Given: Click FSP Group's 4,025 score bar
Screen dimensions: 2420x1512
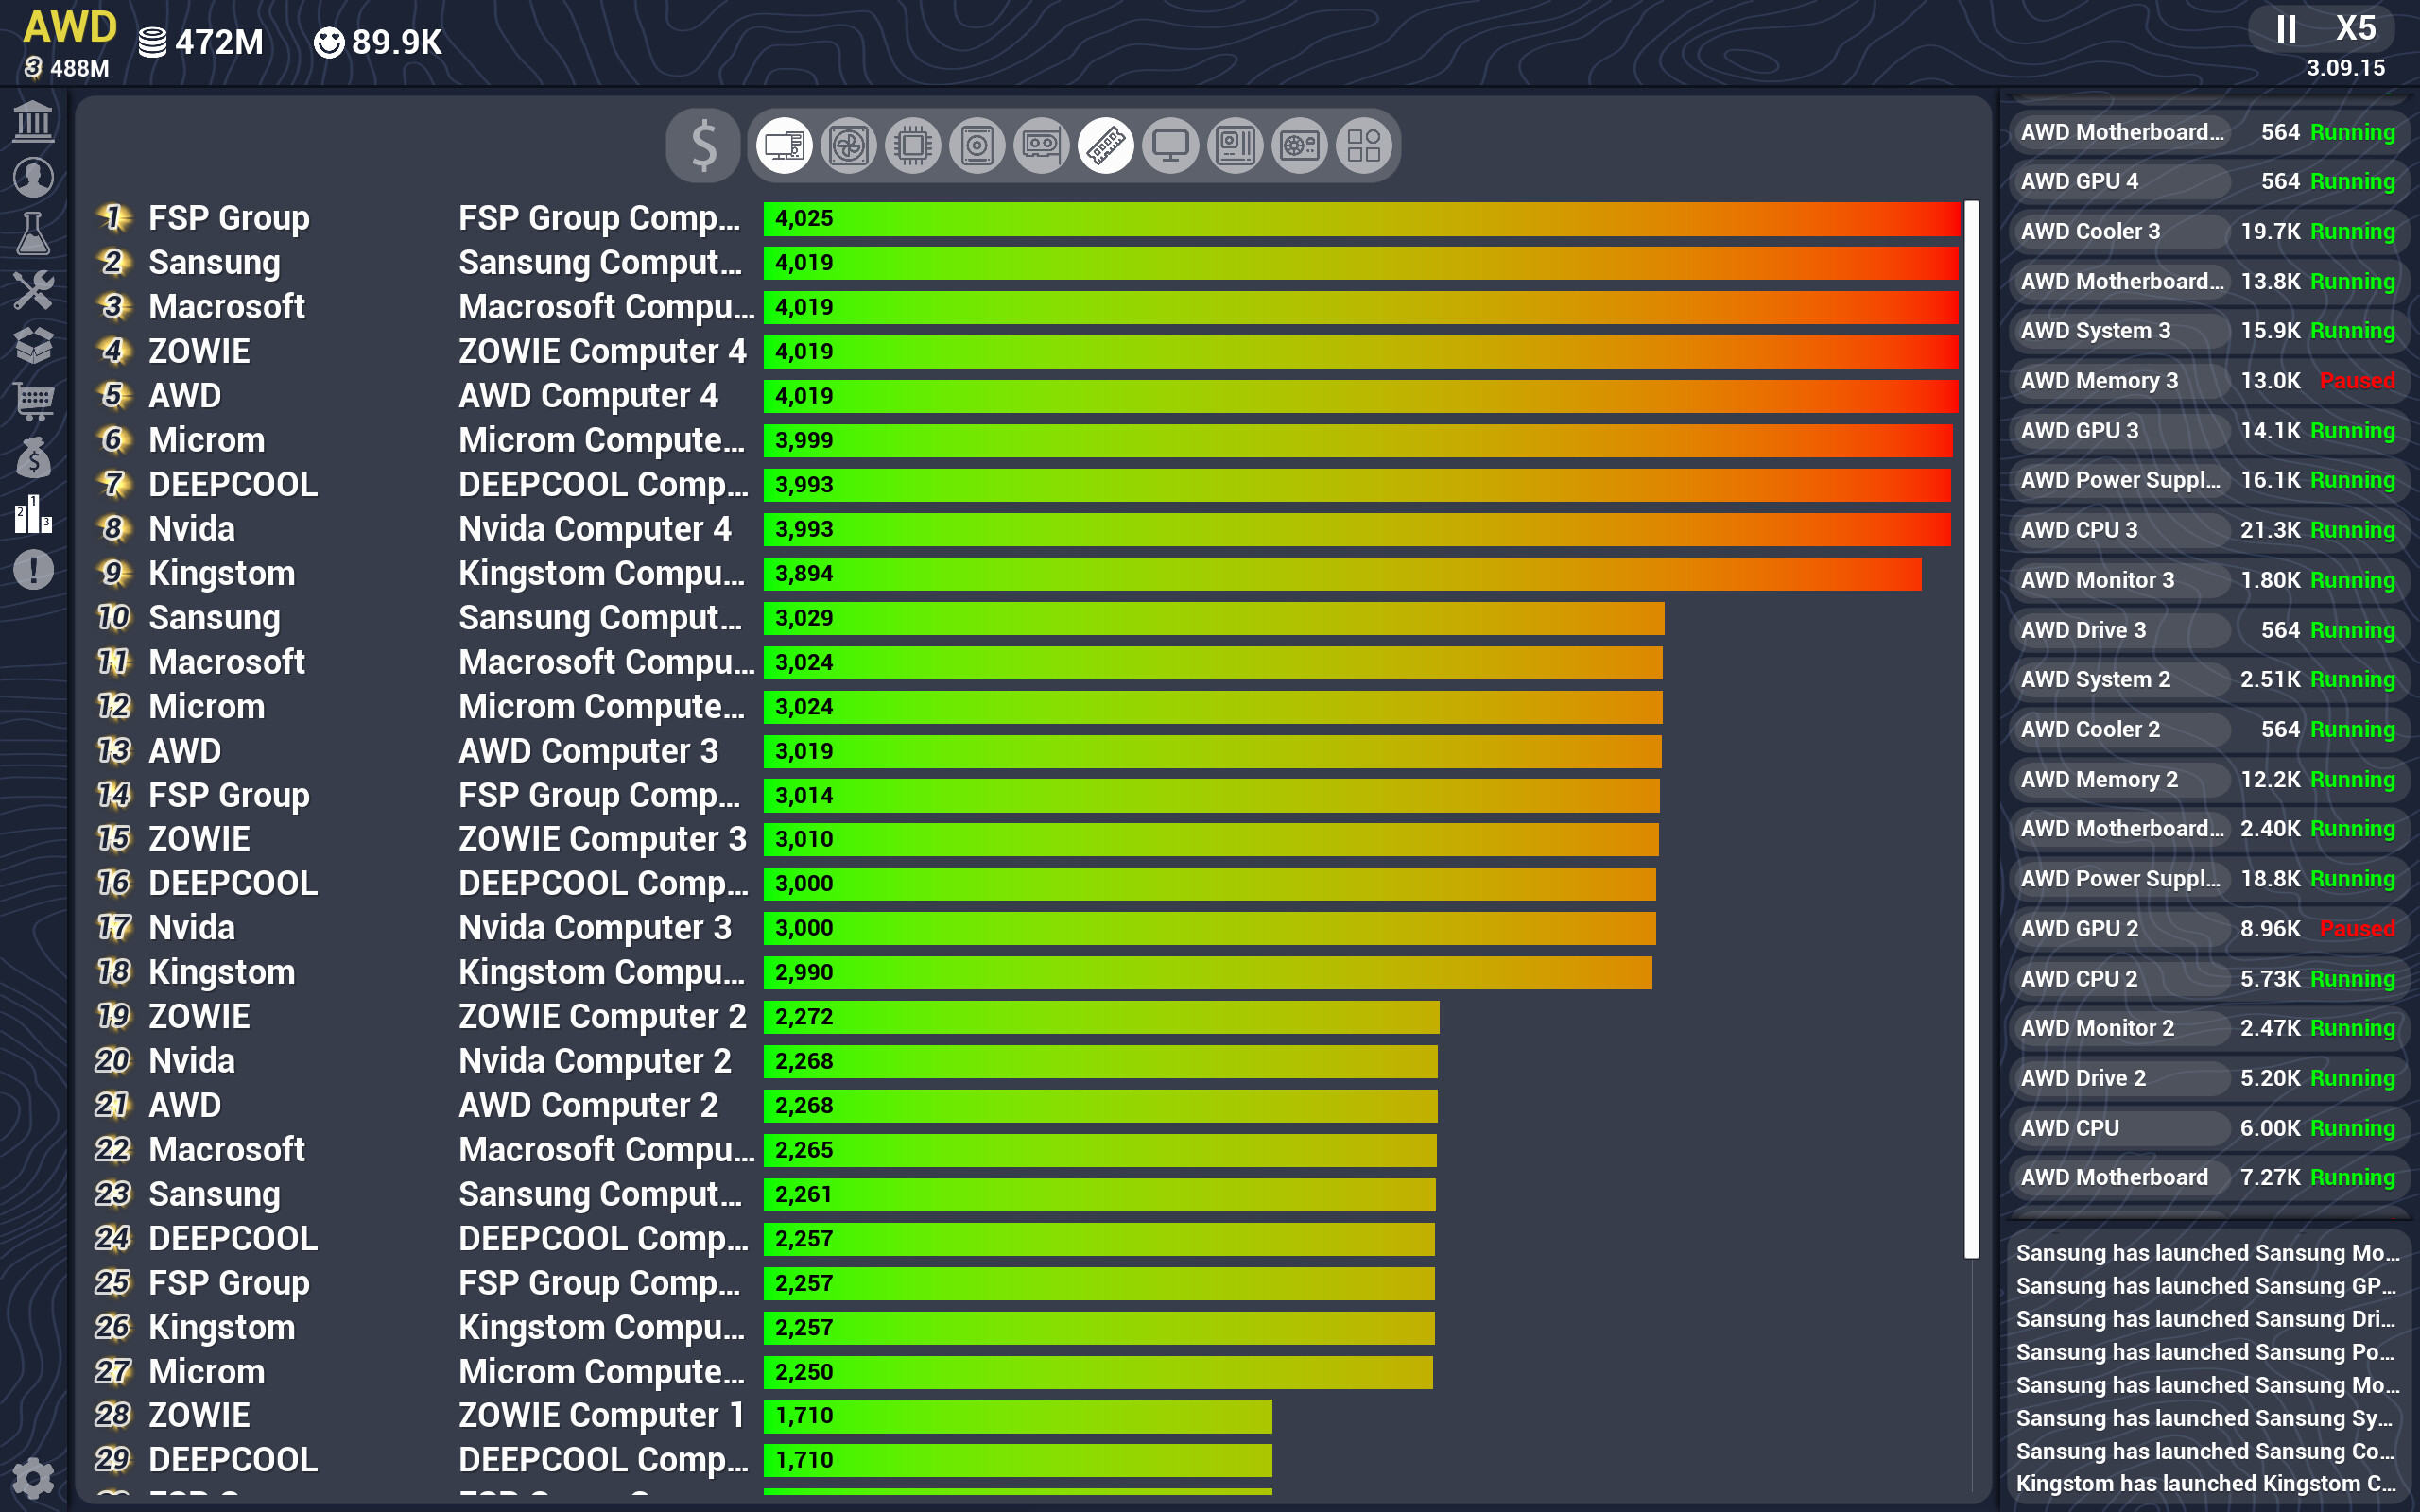Looking at the screenshot, I should click(1361, 219).
